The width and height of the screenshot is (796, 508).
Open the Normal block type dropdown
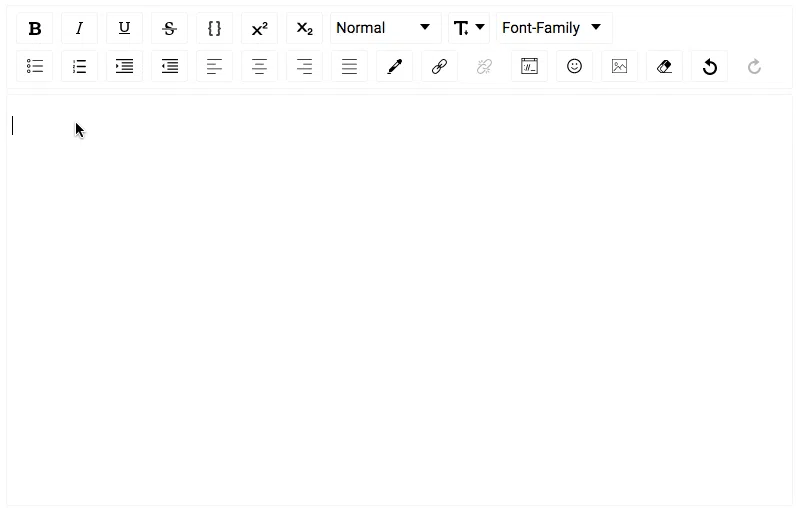[386, 28]
